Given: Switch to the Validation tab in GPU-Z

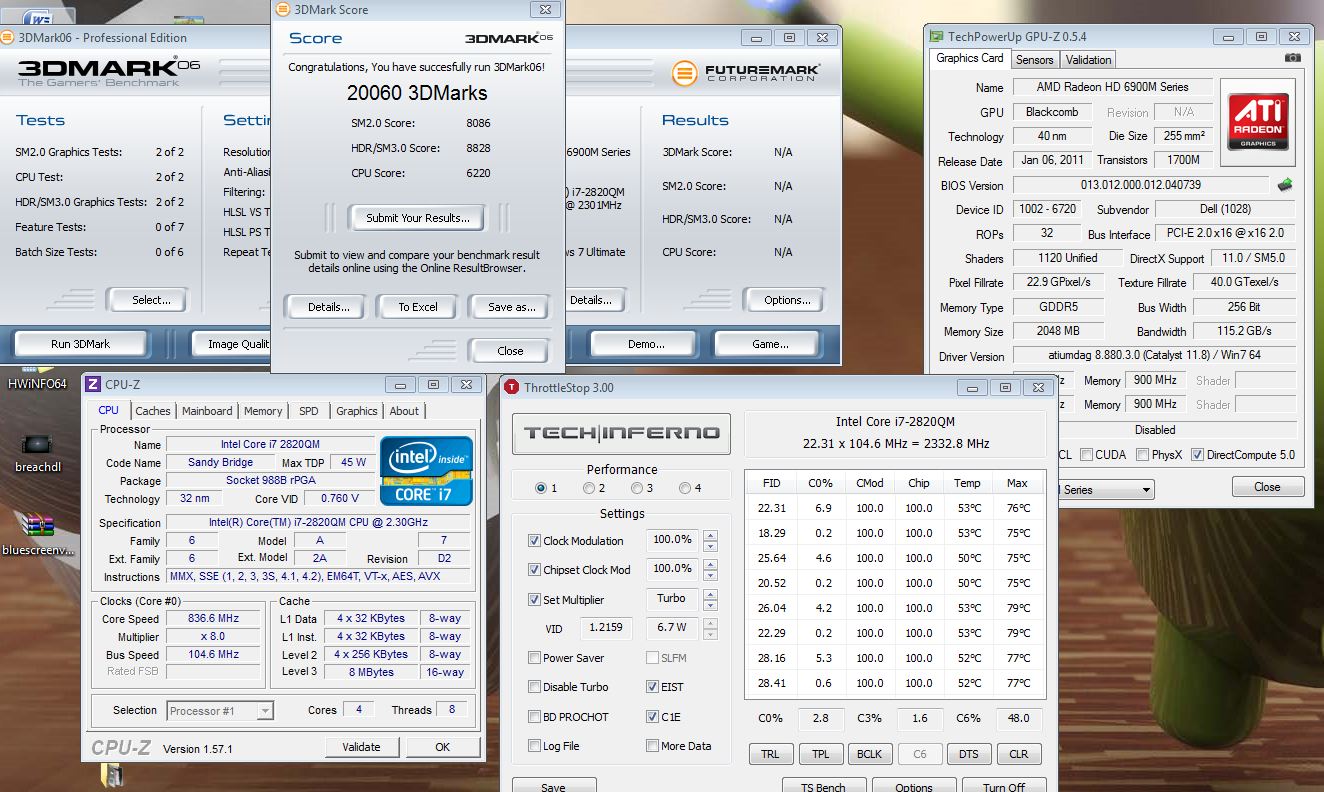Looking at the screenshot, I should (1088, 60).
